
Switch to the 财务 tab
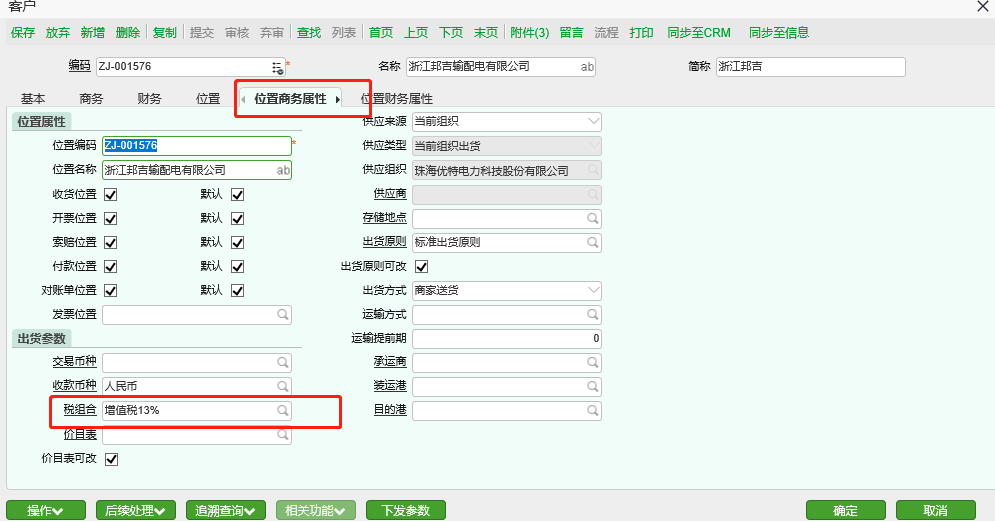149,99
